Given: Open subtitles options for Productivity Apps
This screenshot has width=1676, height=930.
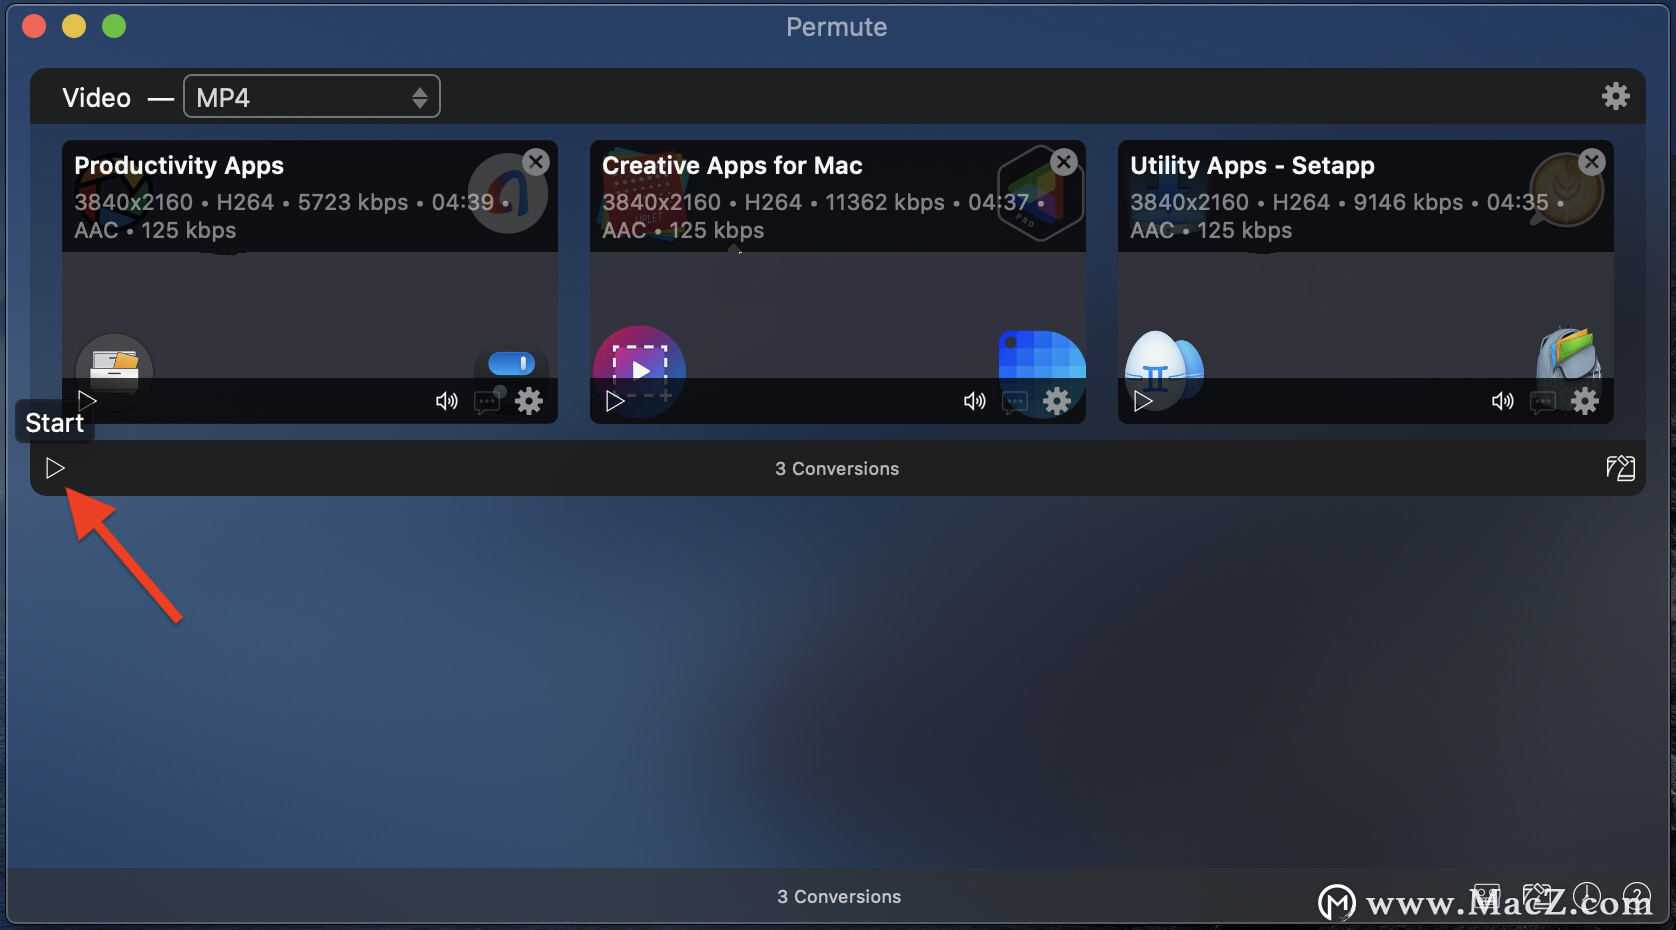Looking at the screenshot, I should 487,402.
